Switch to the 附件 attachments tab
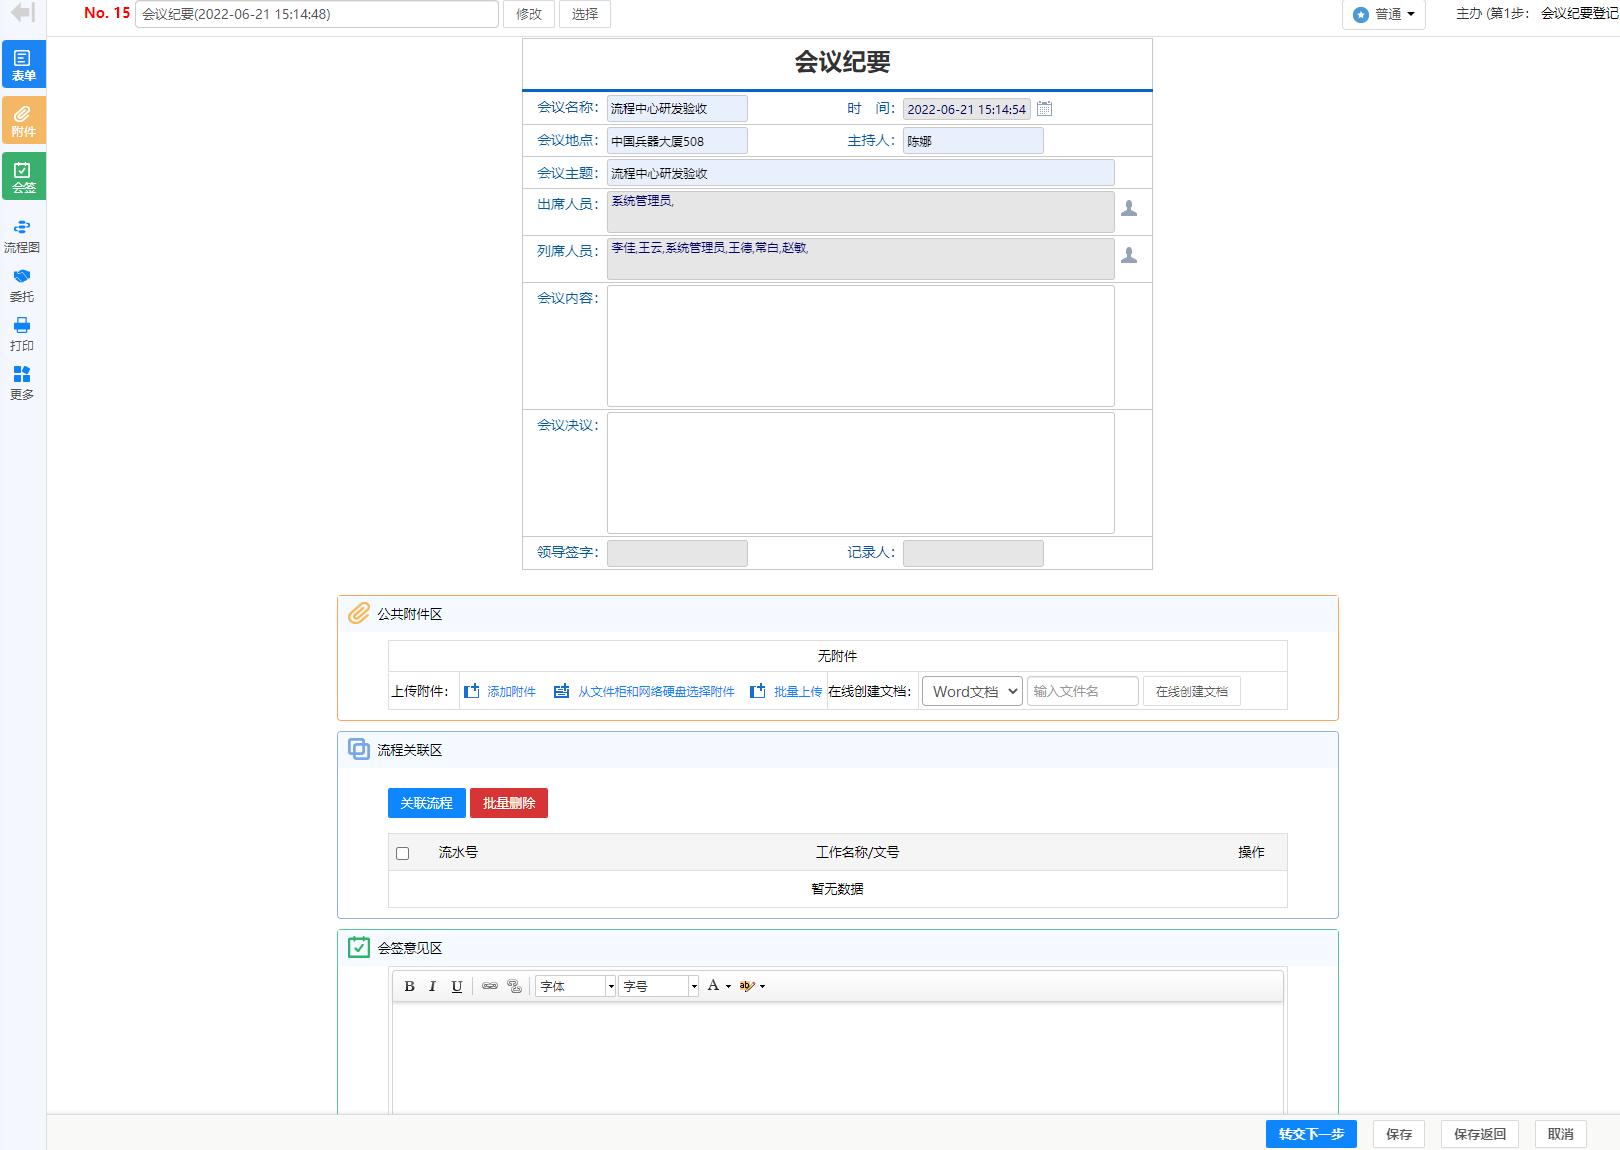 tap(23, 120)
